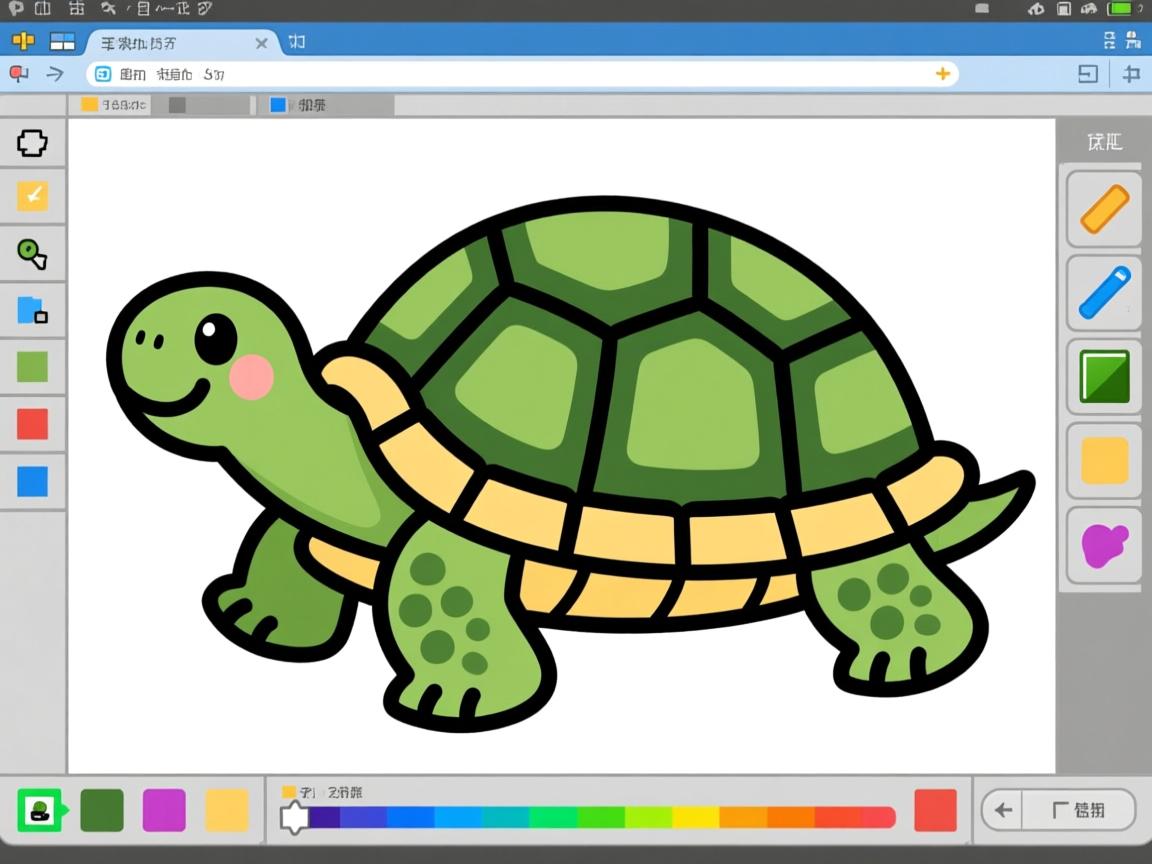Select the puzzle-piece shape tool in left sidebar
Screen dimensions: 1152x864
tap(32, 143)
